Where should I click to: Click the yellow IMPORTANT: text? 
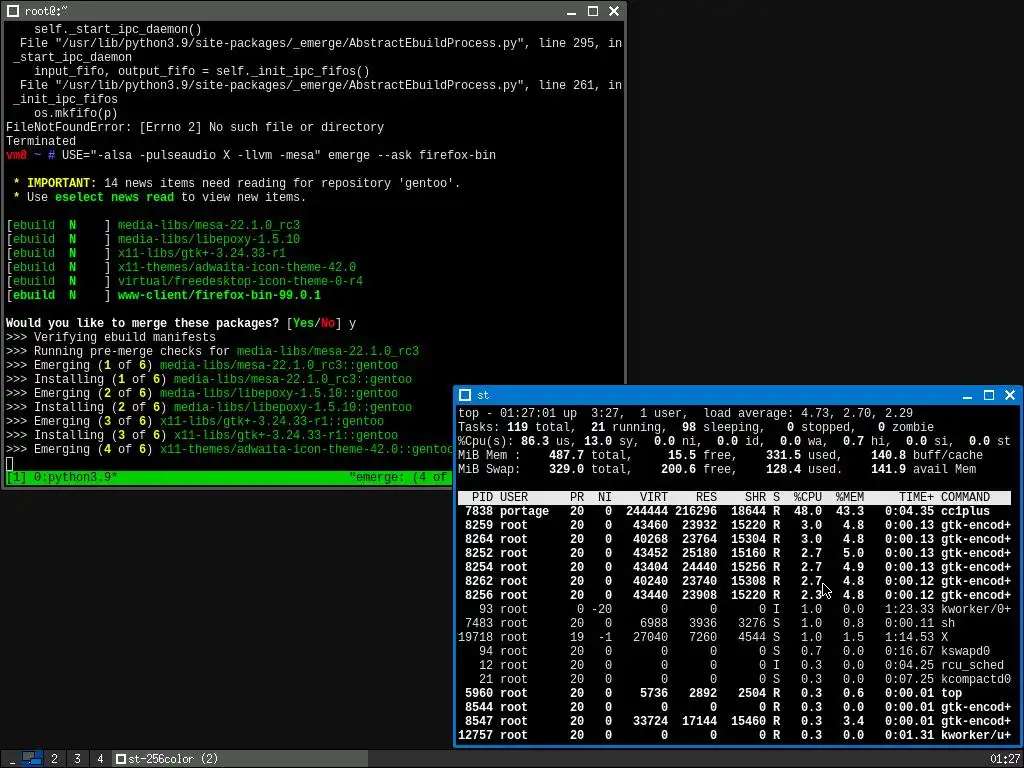(x=61, y=184)
